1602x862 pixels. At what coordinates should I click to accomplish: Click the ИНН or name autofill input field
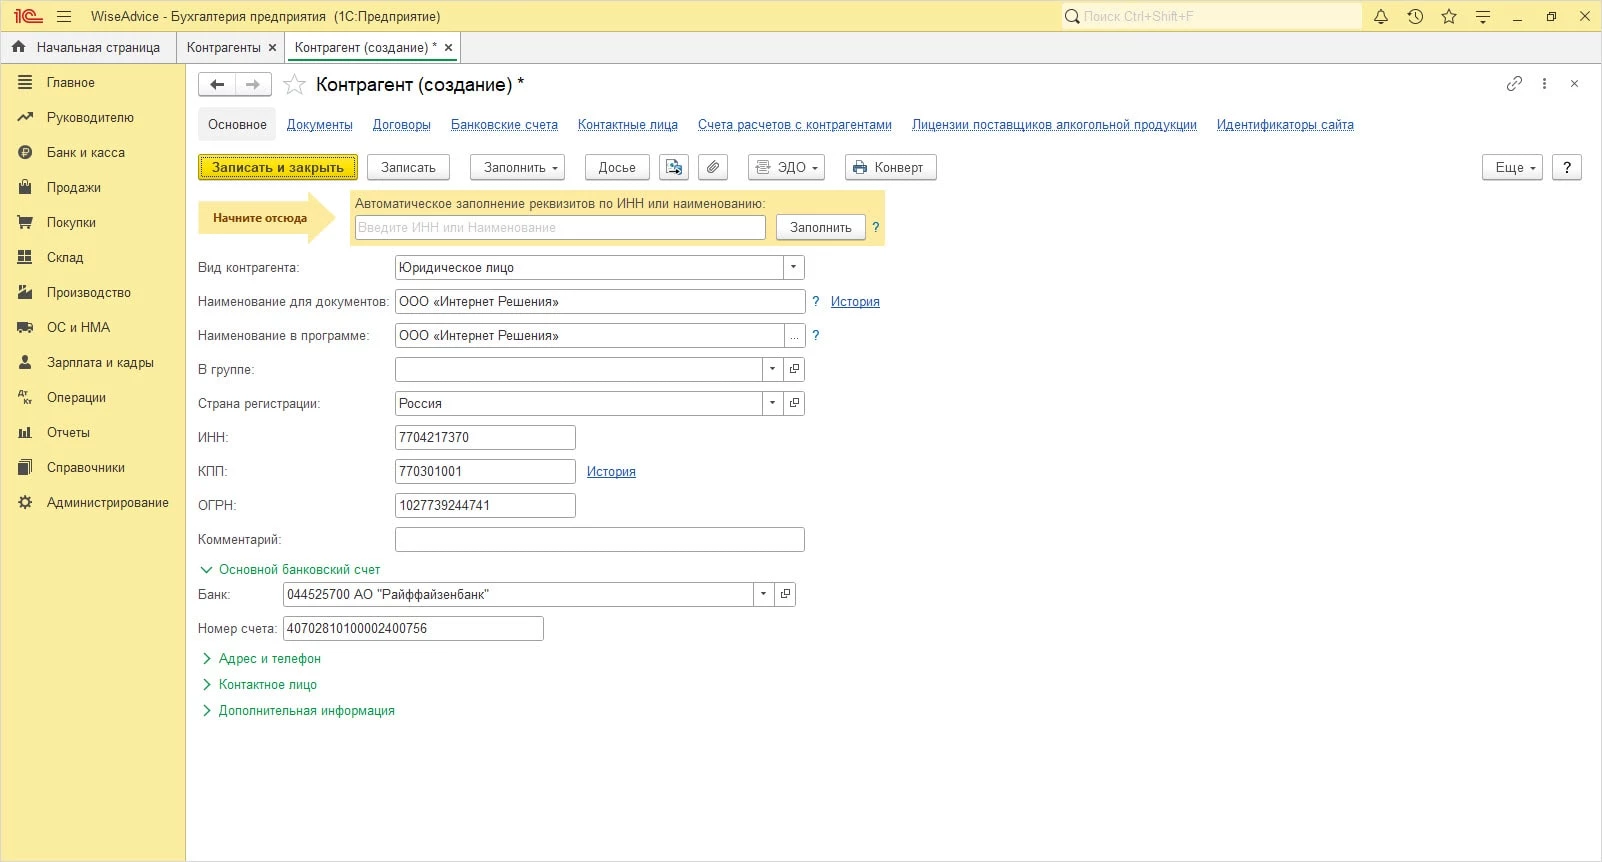click(x=560, y=227)
